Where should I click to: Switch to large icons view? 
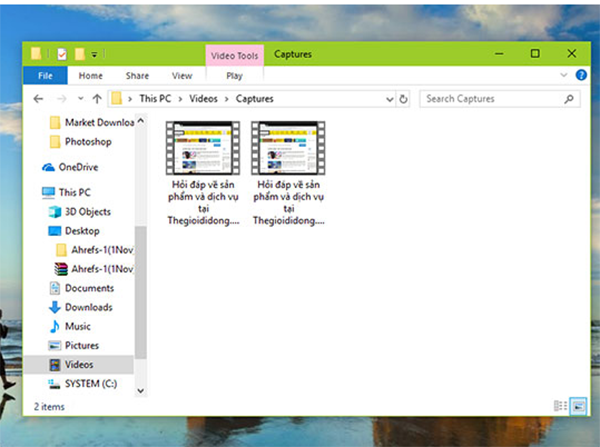(577, 405)
